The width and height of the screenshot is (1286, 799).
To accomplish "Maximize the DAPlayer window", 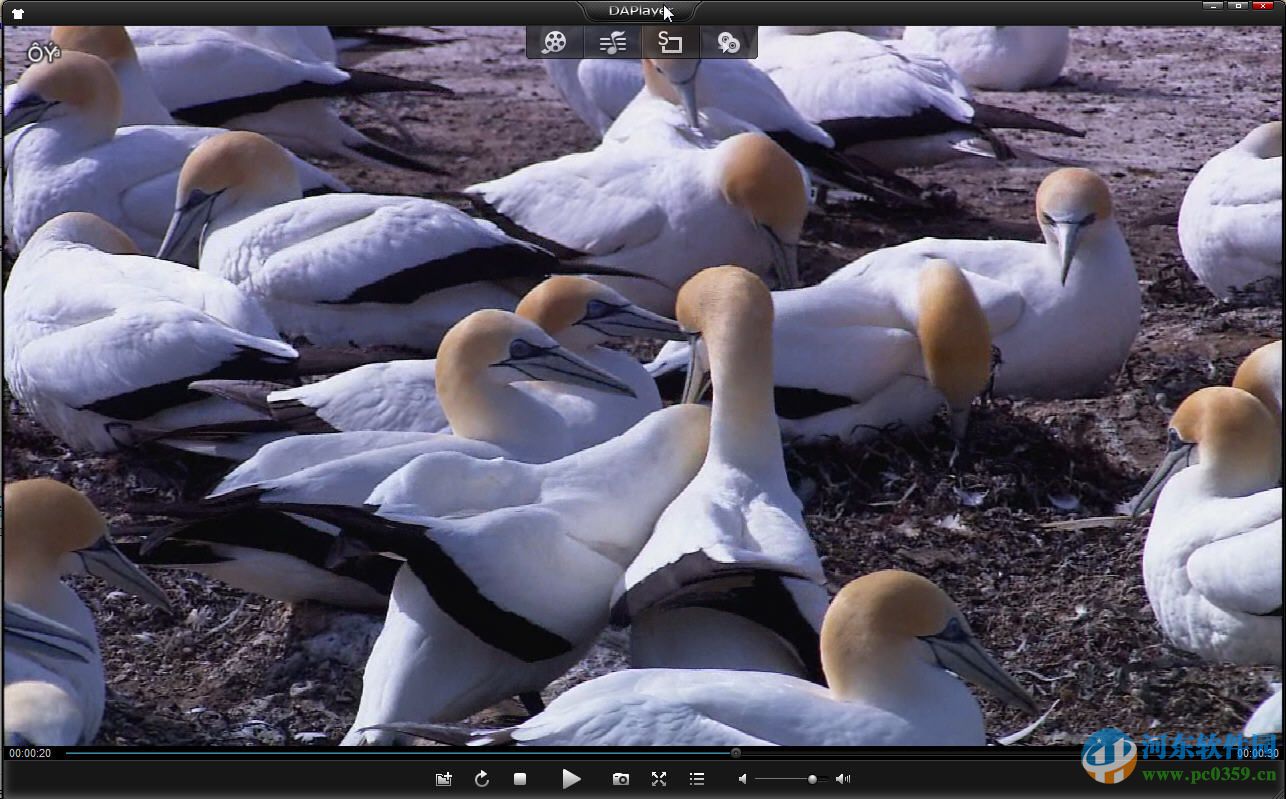I will point(1239,6).
